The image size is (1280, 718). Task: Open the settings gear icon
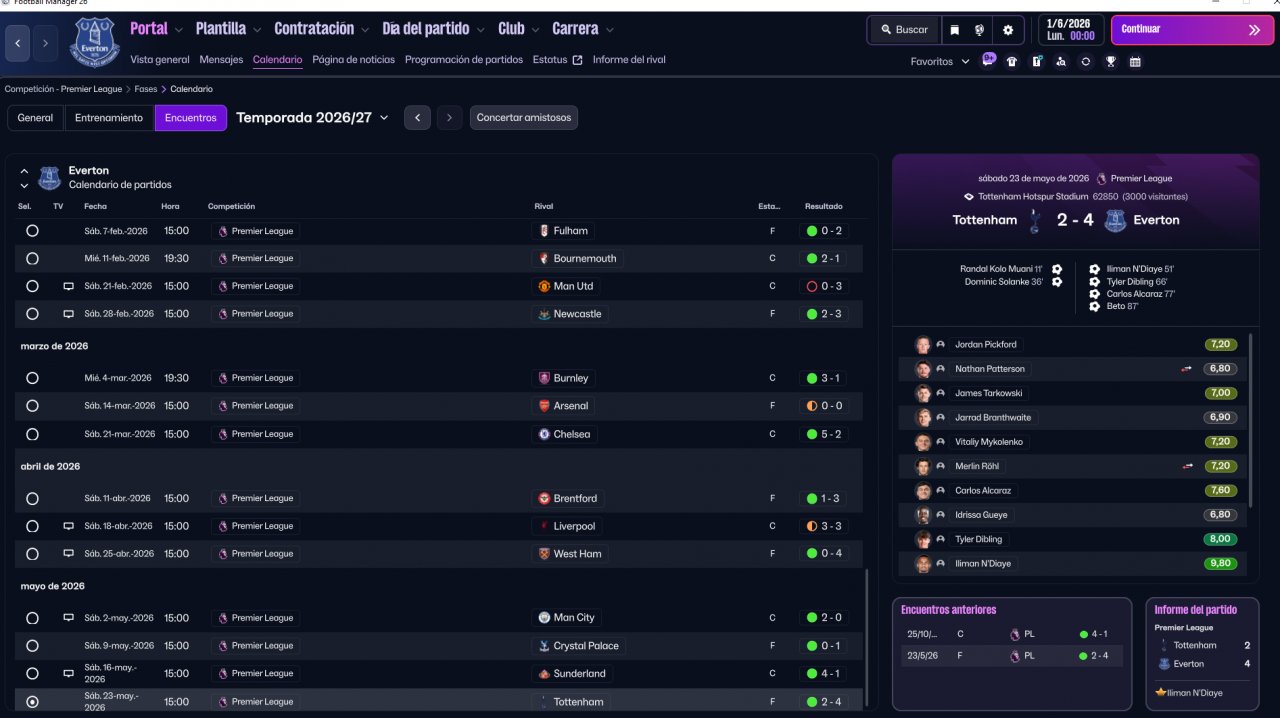pos(1008,30)
